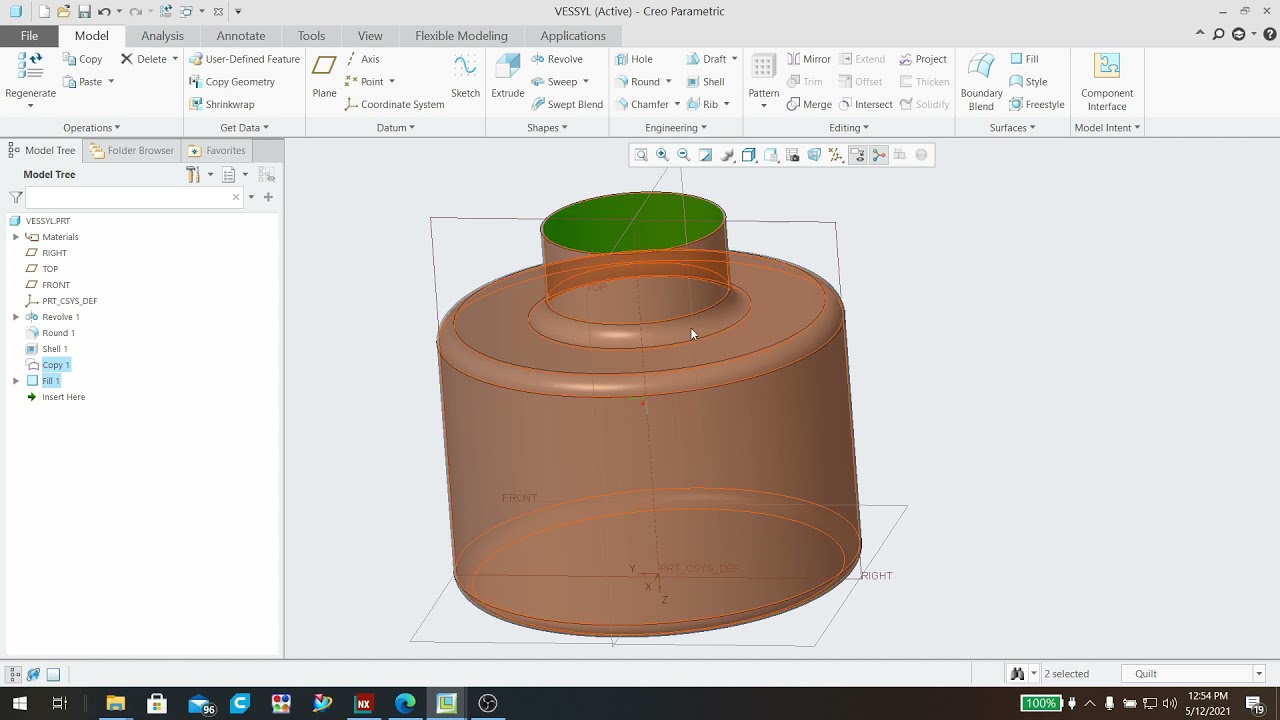1280x720 pixels.
Task: Click the model tree filter search field
Action: (x=135, y=197)
